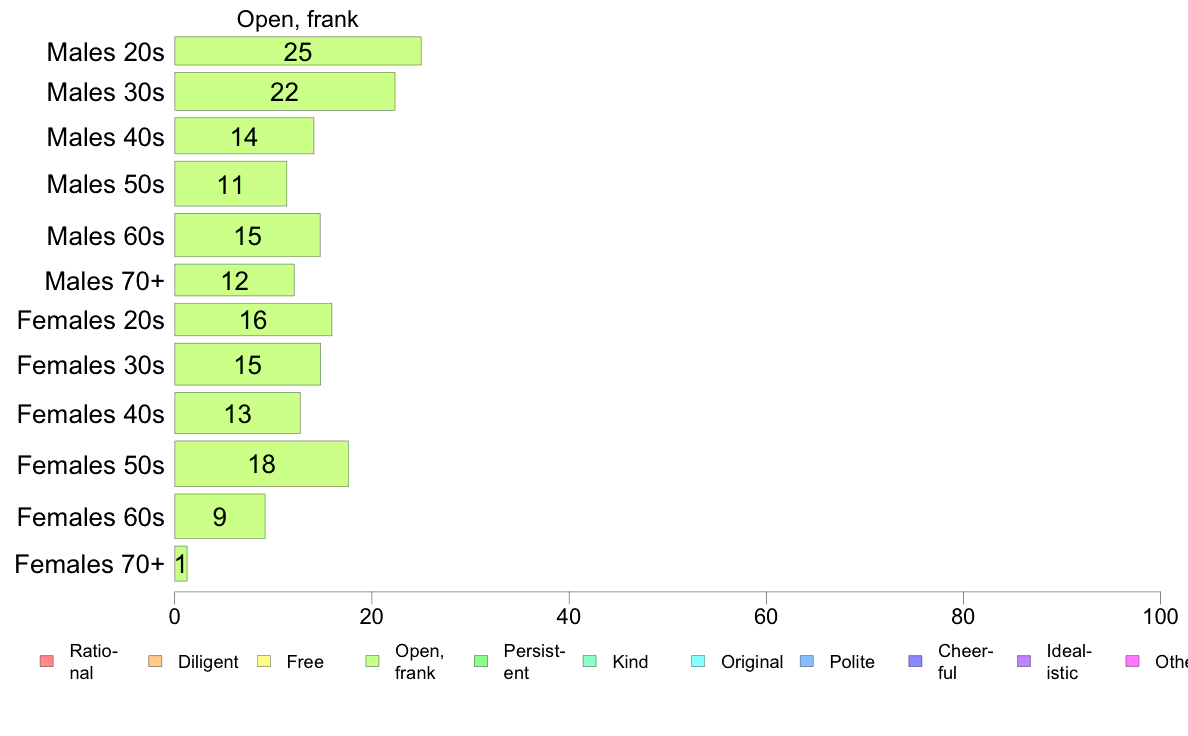
Task: Select the Open, frank legend swatch
Action: (x=372, y=661)
